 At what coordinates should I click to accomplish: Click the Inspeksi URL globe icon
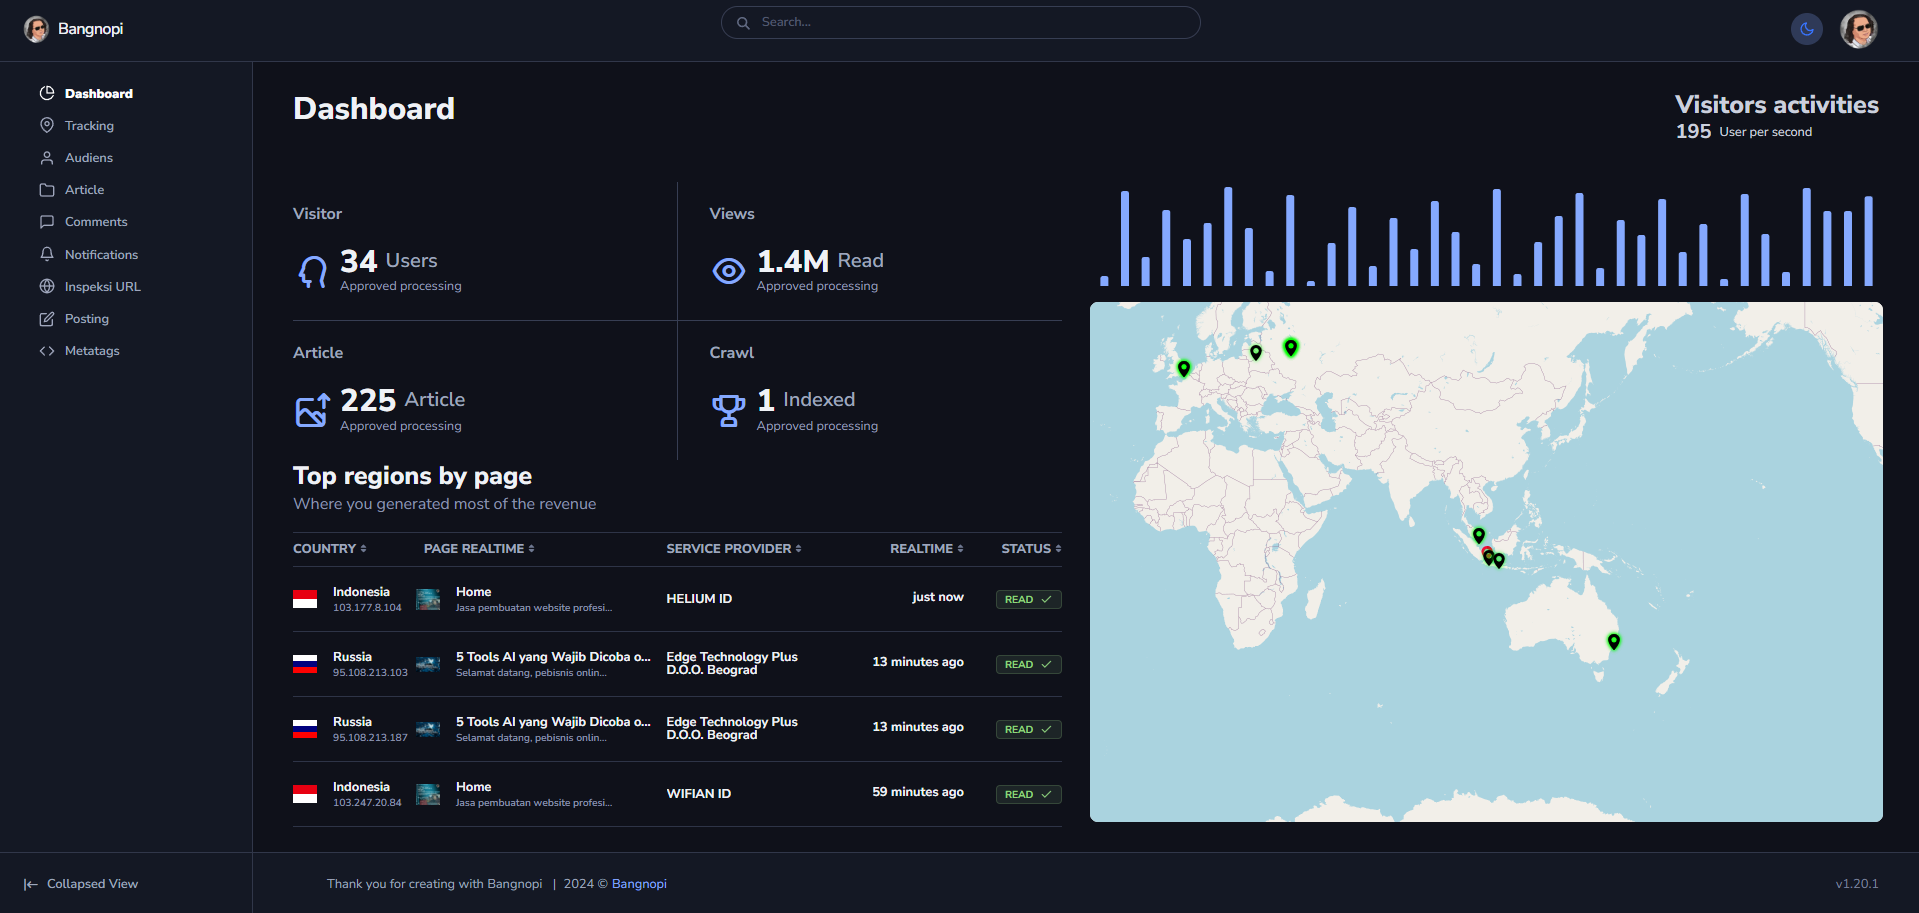click(x=47, y=287)
